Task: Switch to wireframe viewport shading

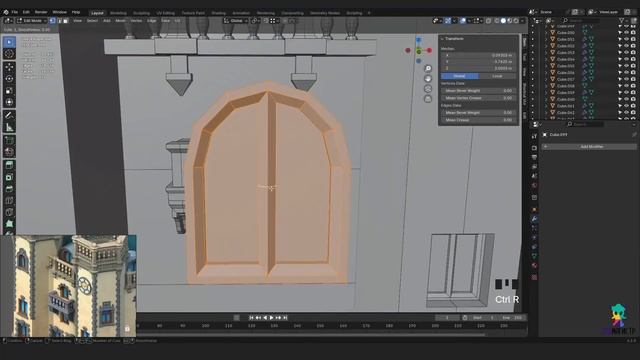Action: point(497,21)
